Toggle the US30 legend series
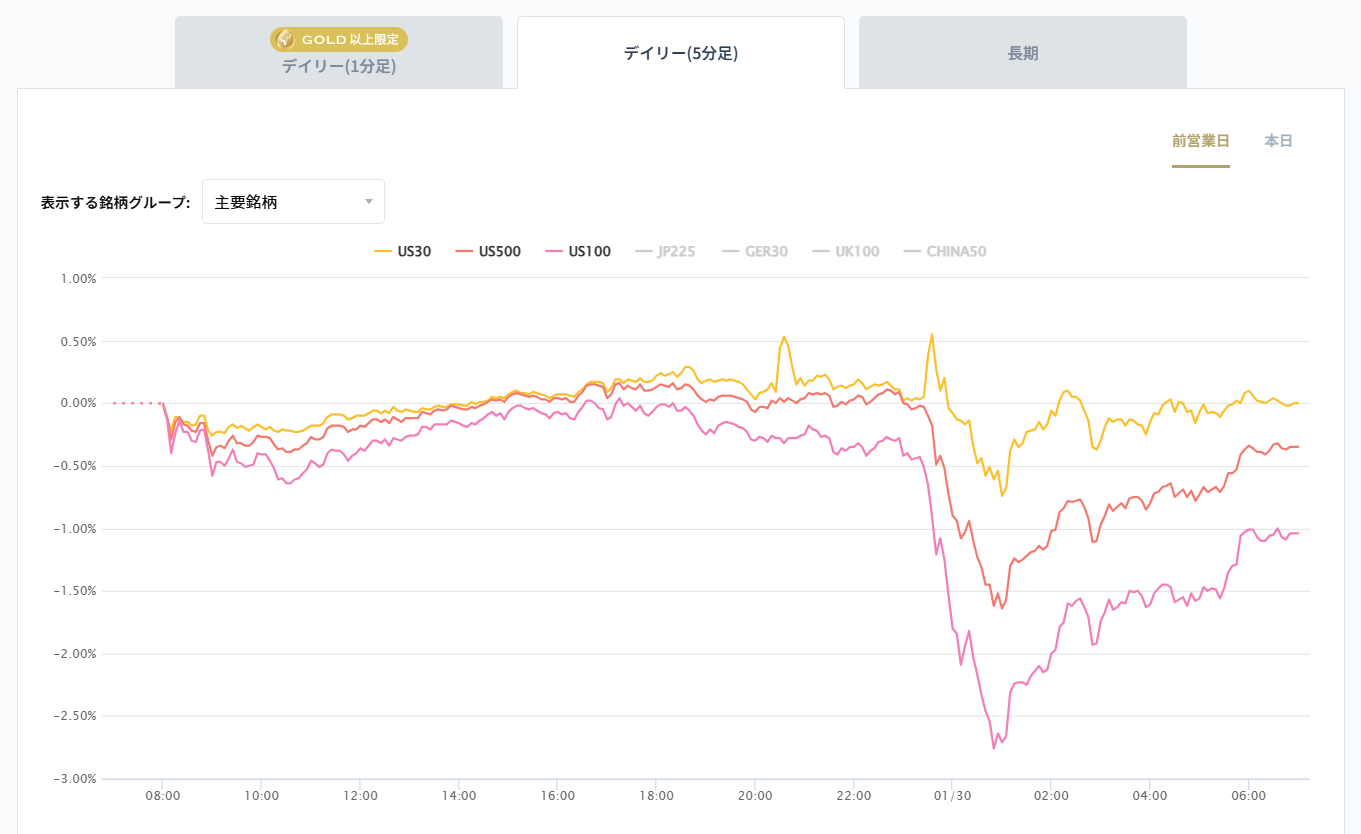Image resolution: width=1361 pixels, height=834 pixels. coord(413,251)
